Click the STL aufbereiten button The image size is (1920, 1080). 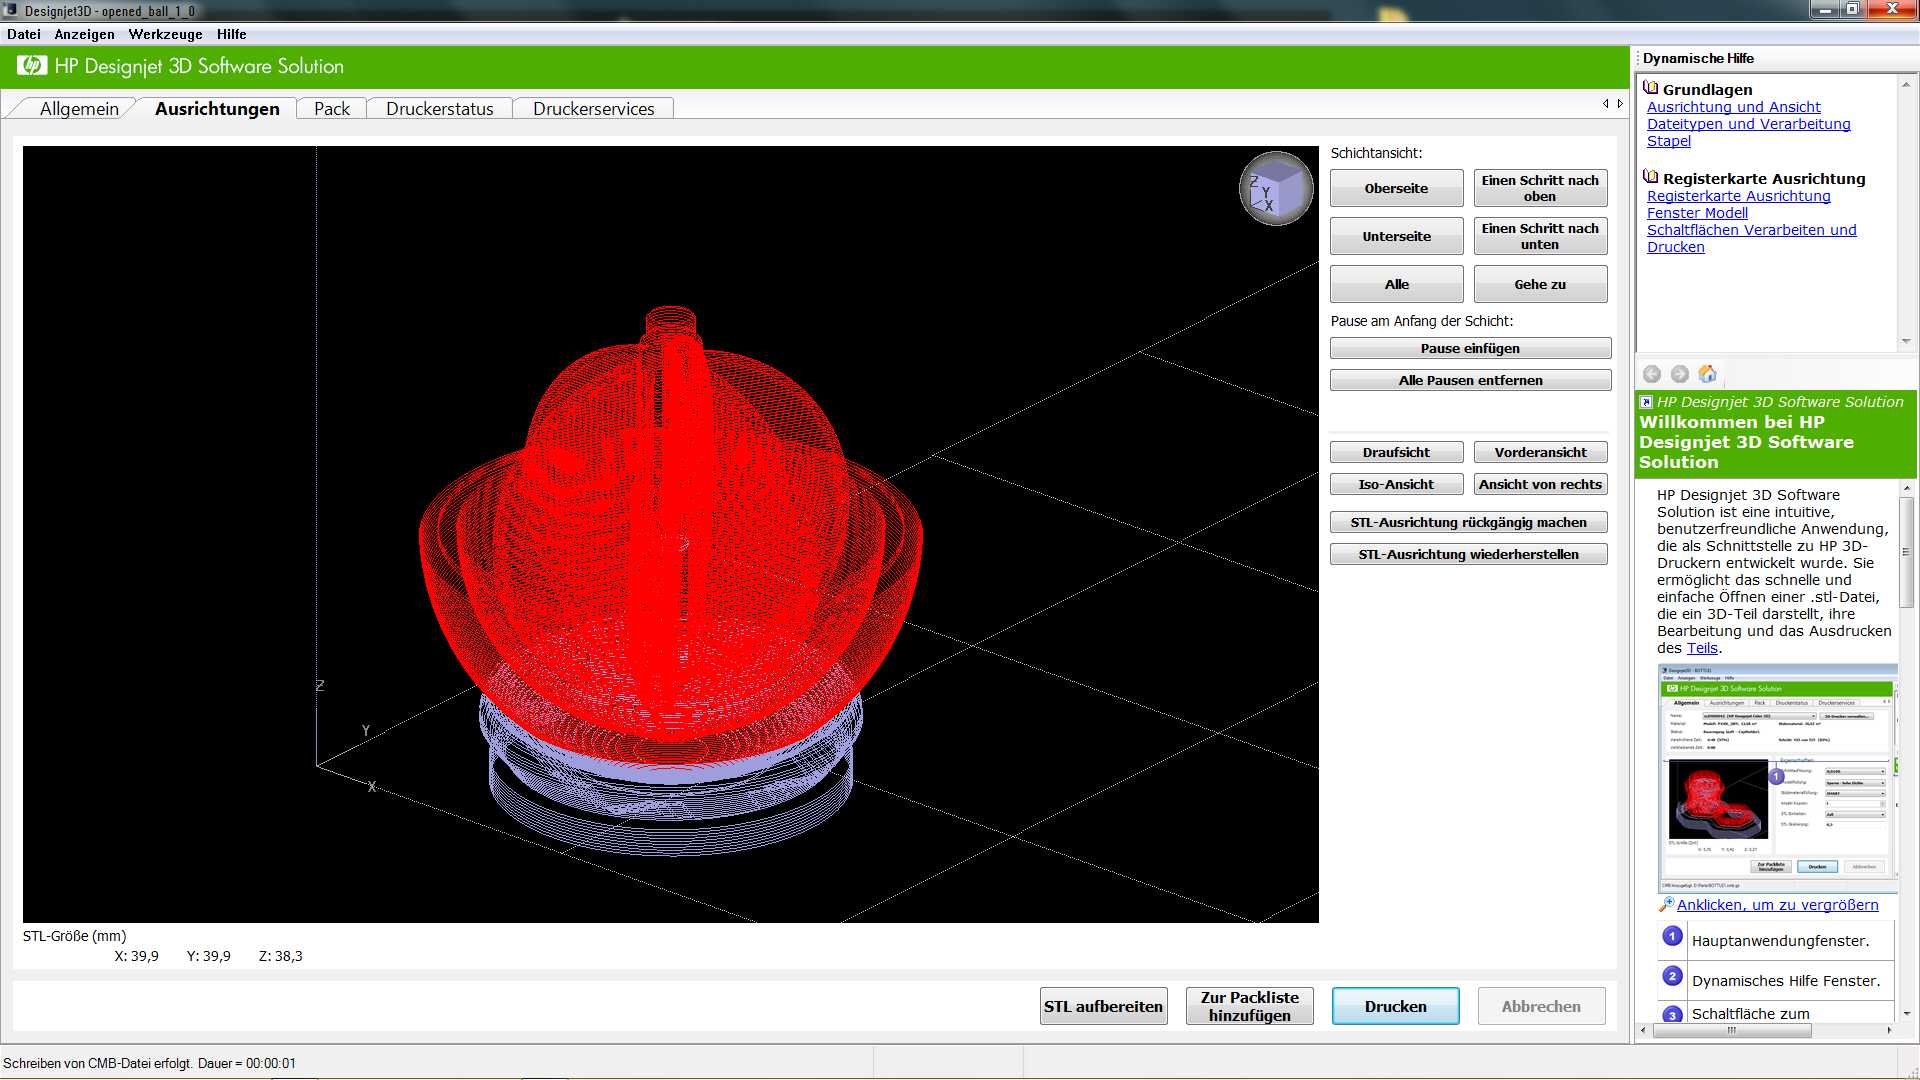tap(1104, 1006)
